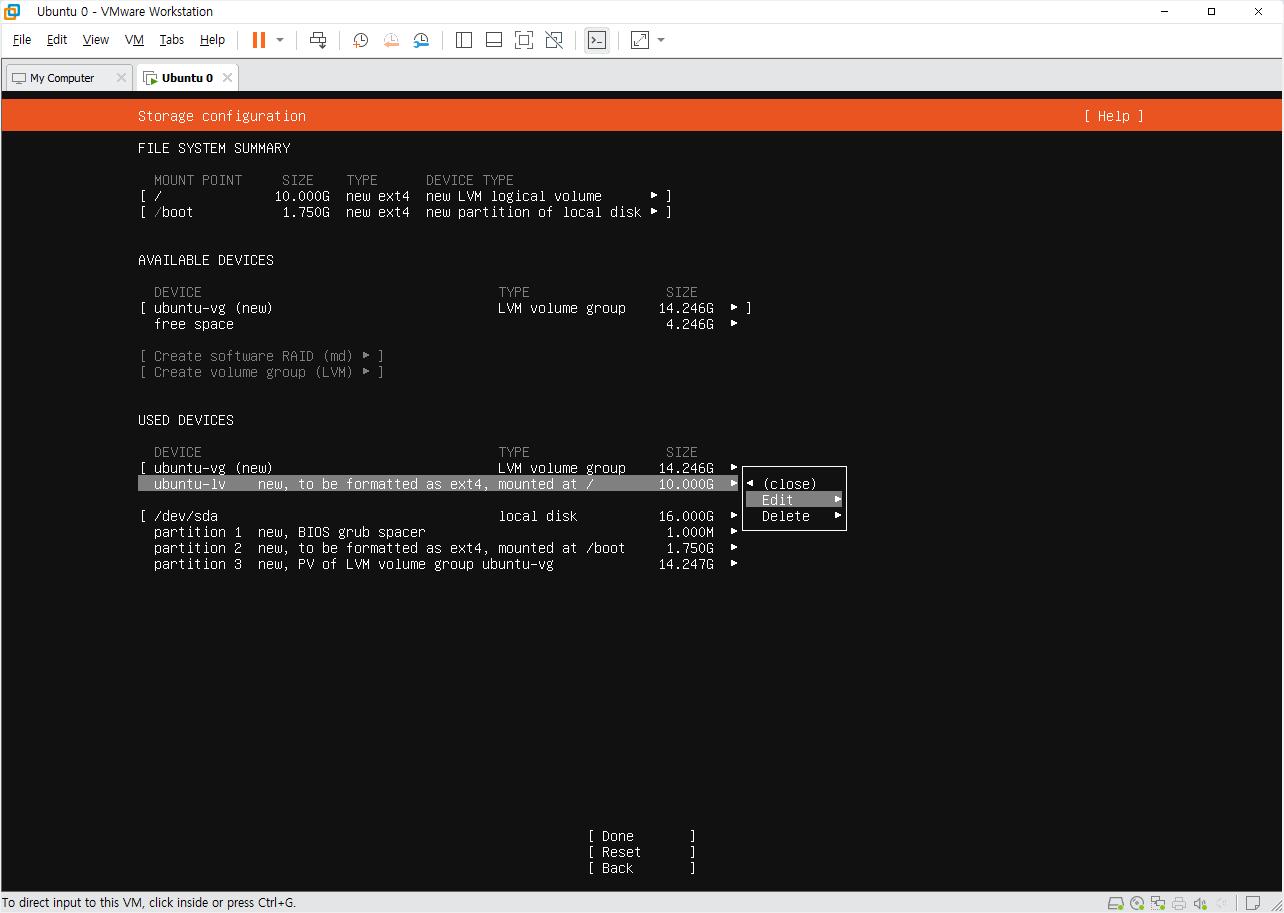Close the My Computer tab
The height and width of the screenshot is (913, 1284).
click(x=121, y=78)
